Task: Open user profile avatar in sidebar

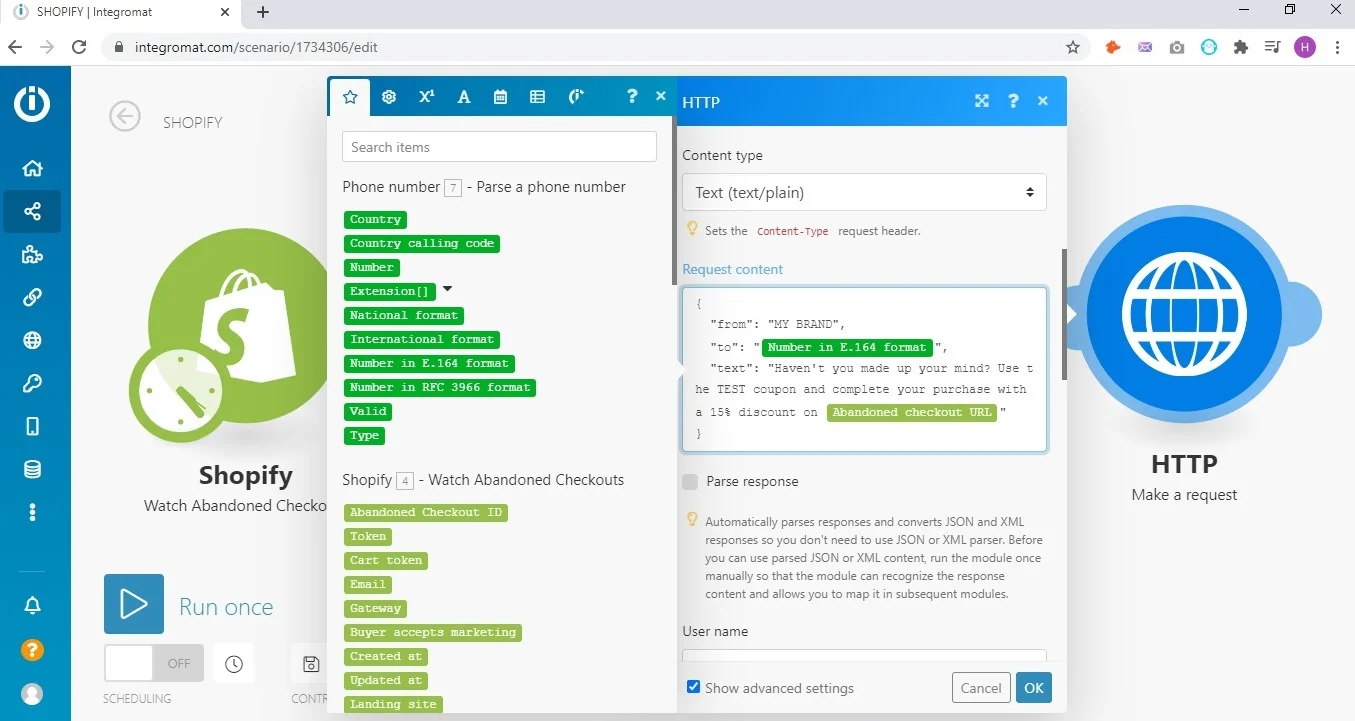Action: tap(33, 693)
